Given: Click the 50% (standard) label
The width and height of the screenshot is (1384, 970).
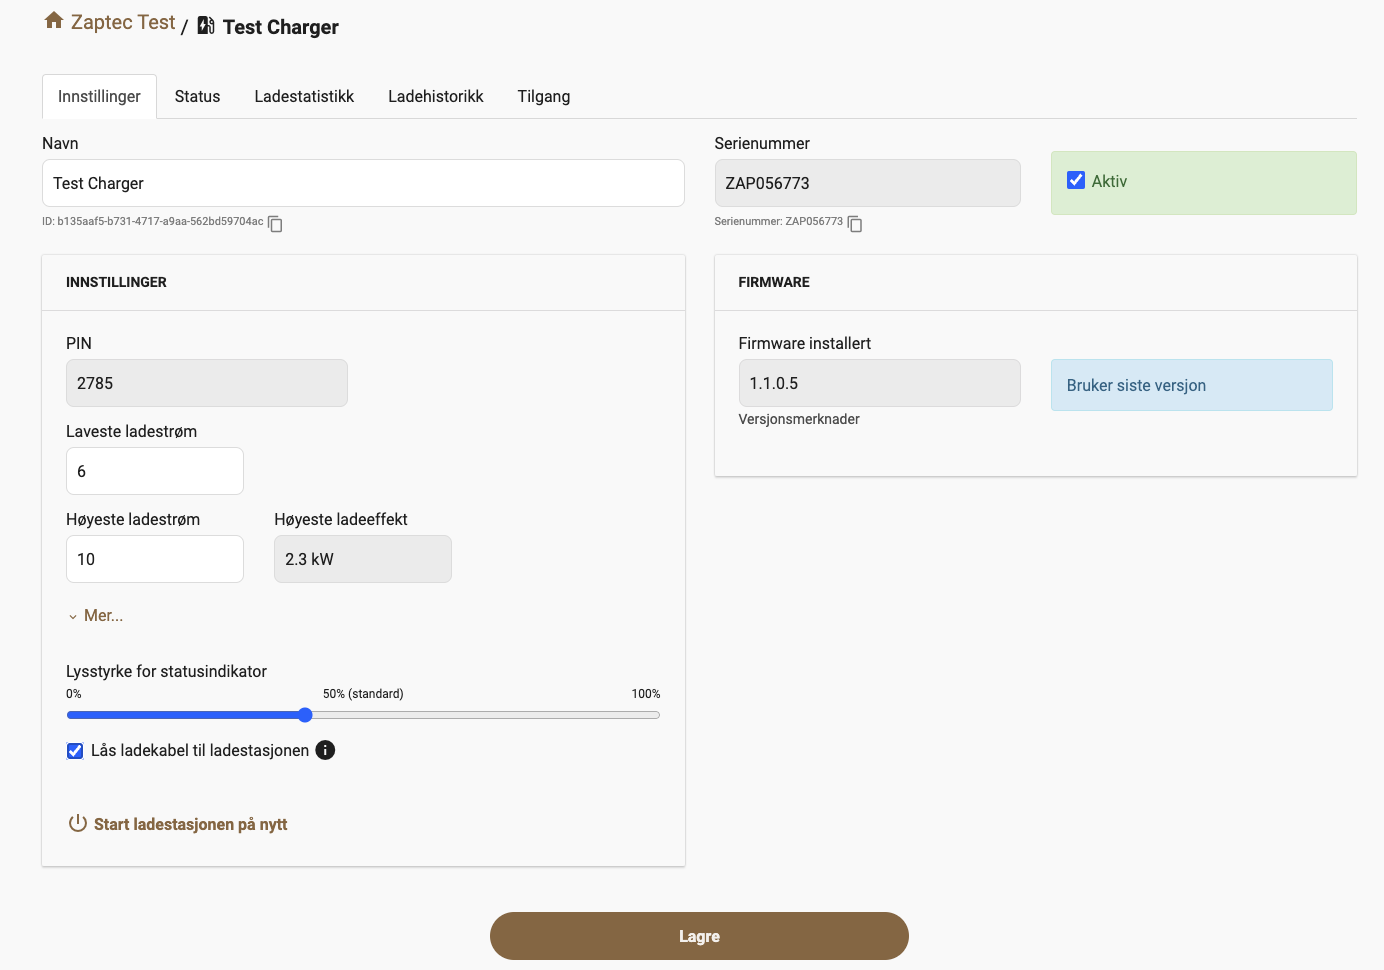Looking at the screenshot, I should tap(363, 694).
